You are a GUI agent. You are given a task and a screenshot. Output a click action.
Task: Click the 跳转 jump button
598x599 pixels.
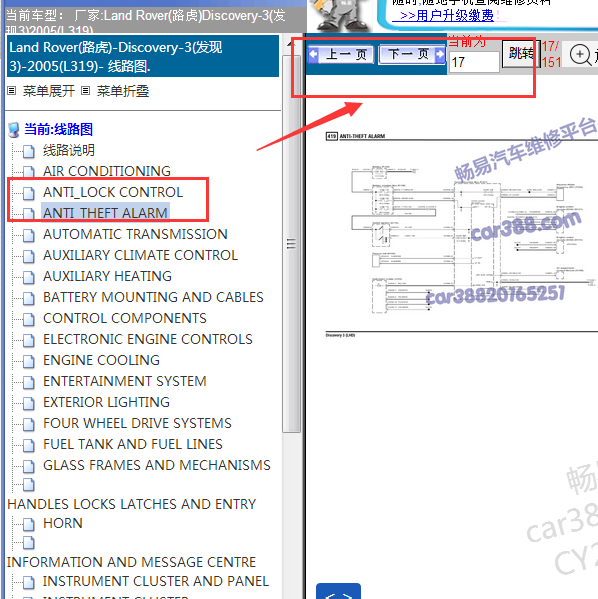coord(521,54)
